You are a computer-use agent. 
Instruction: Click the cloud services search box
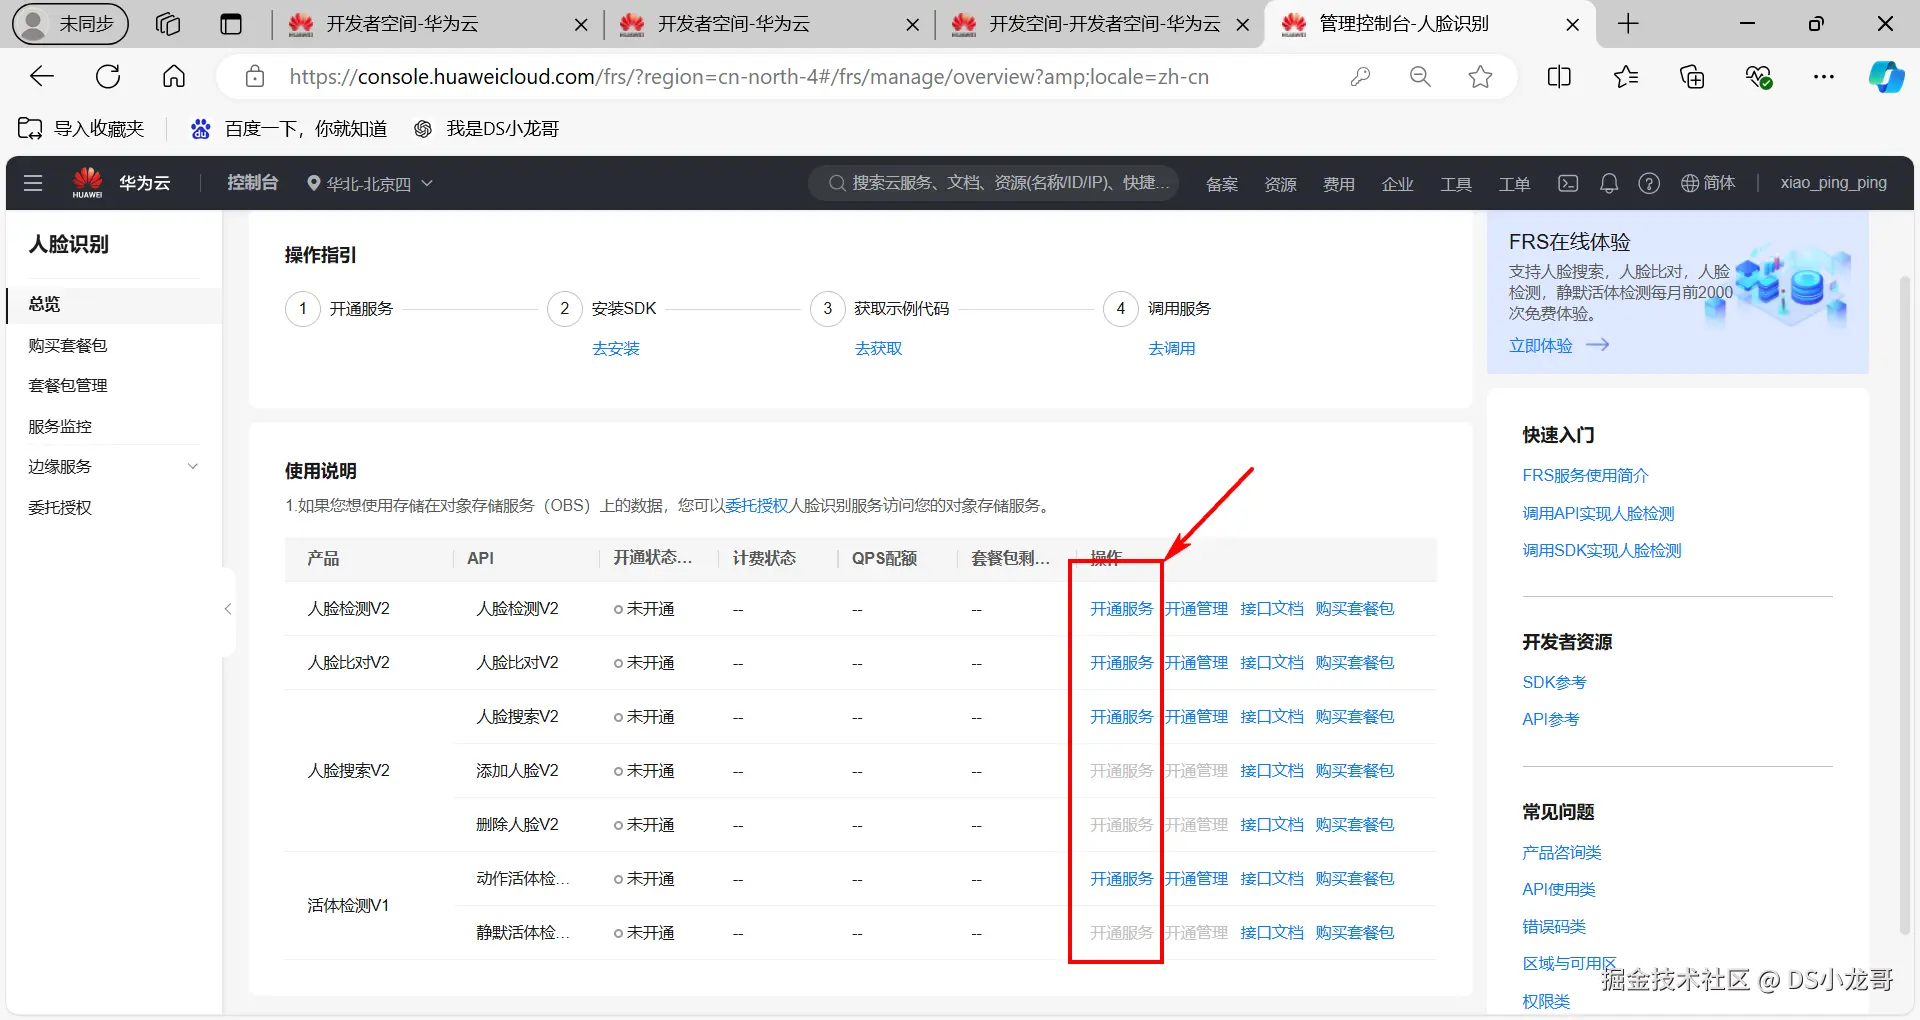(x=995, y=183)
